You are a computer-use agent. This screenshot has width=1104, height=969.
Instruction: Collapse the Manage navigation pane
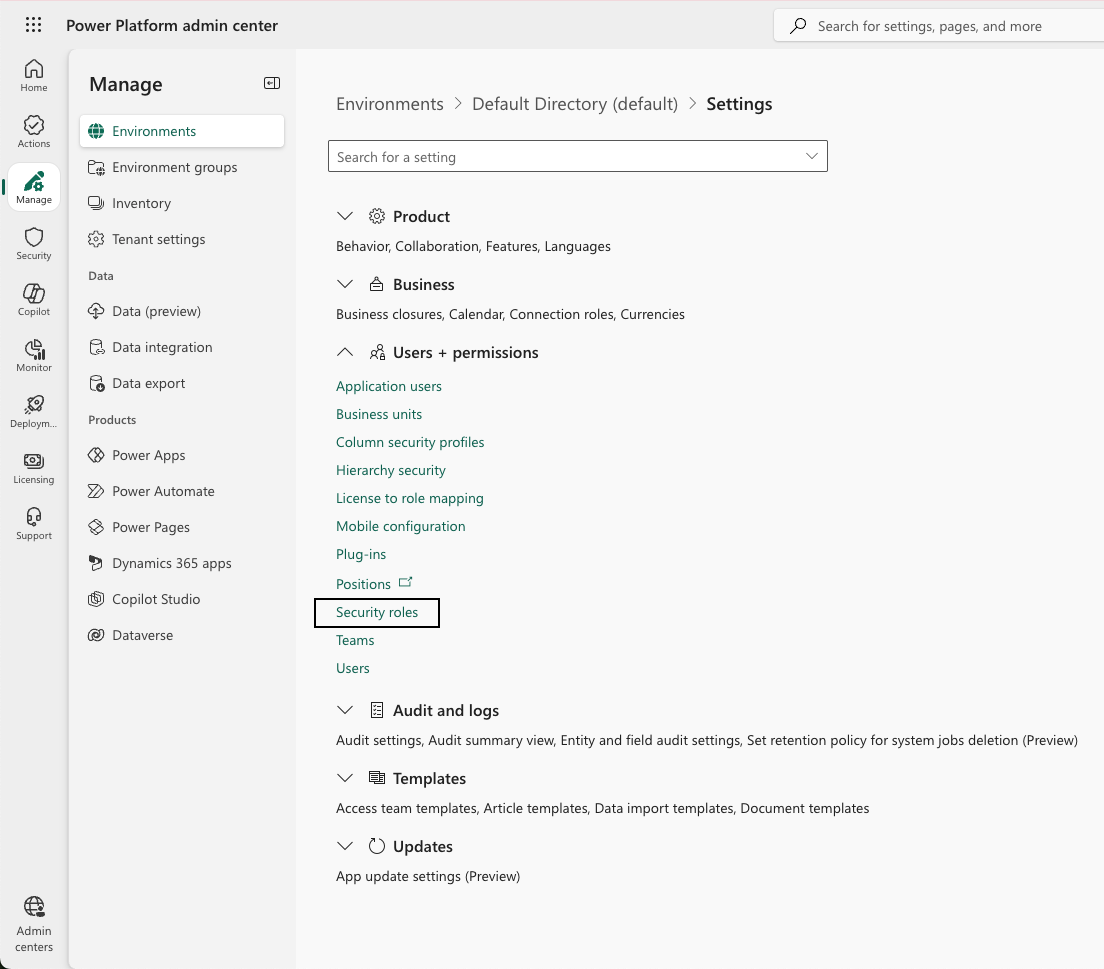[271, 84]
